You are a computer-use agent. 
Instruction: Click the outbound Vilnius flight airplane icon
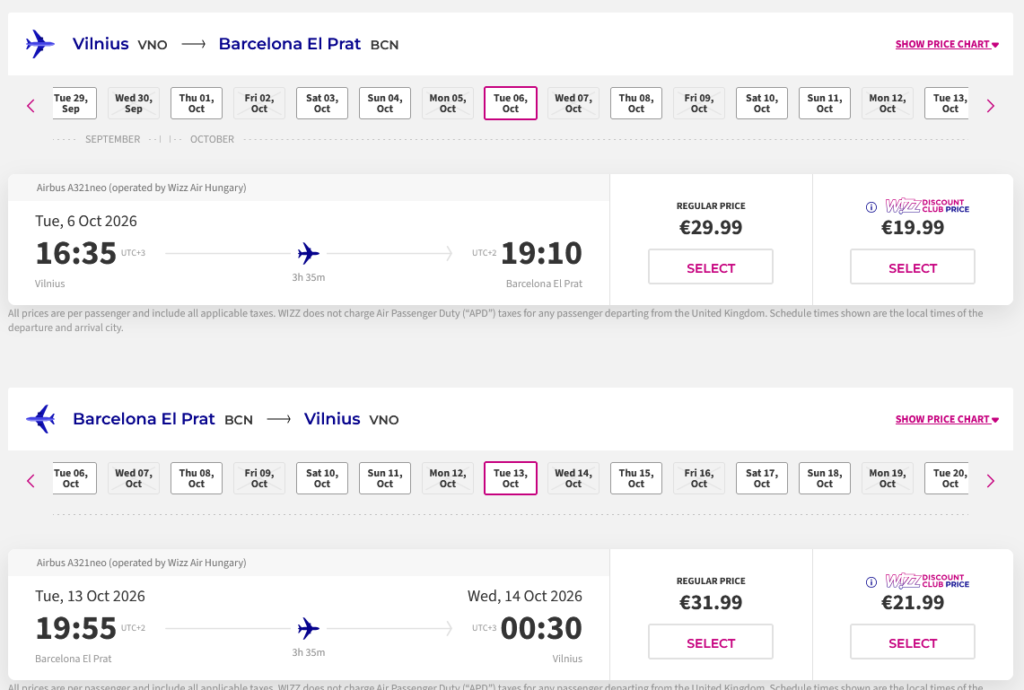pyautogui.click(x=41, y=44)
